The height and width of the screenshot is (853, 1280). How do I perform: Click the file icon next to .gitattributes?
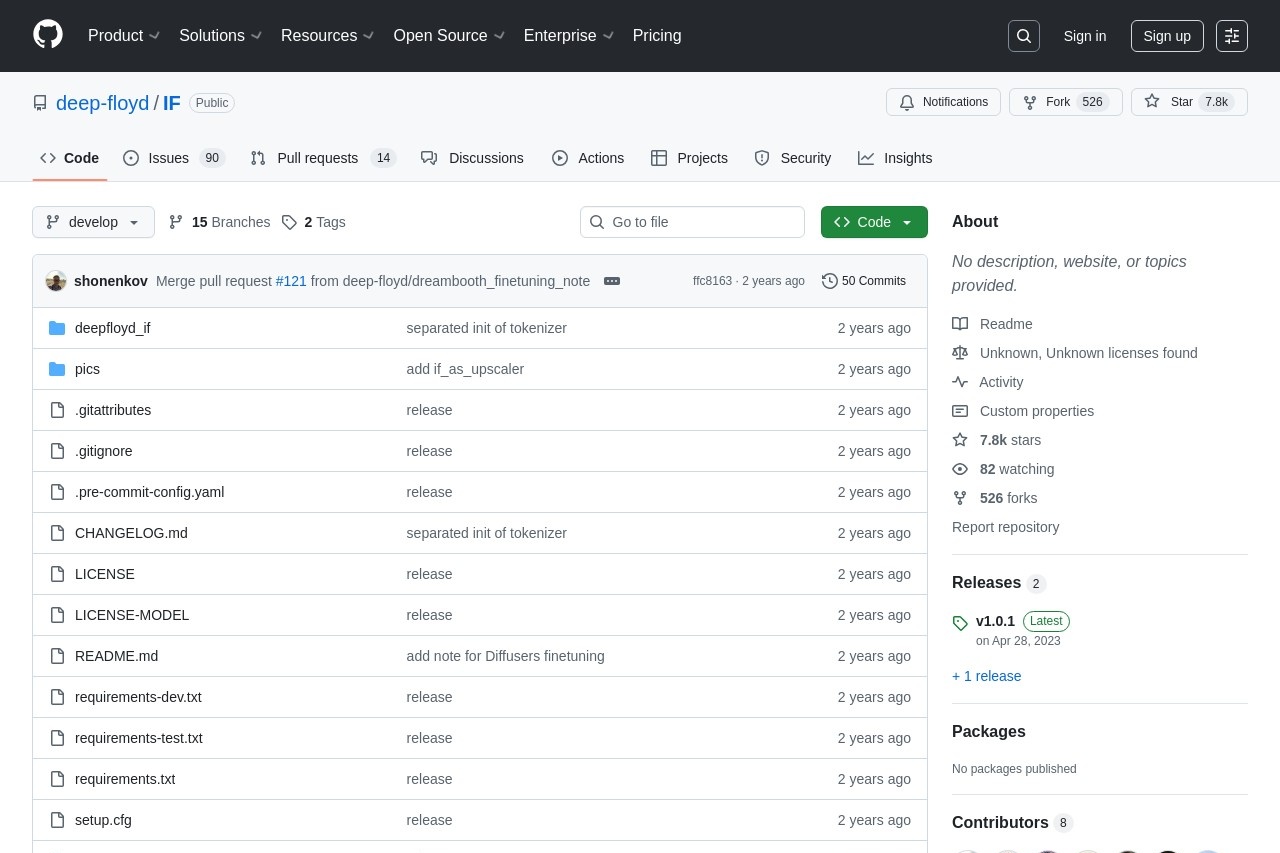57,410
